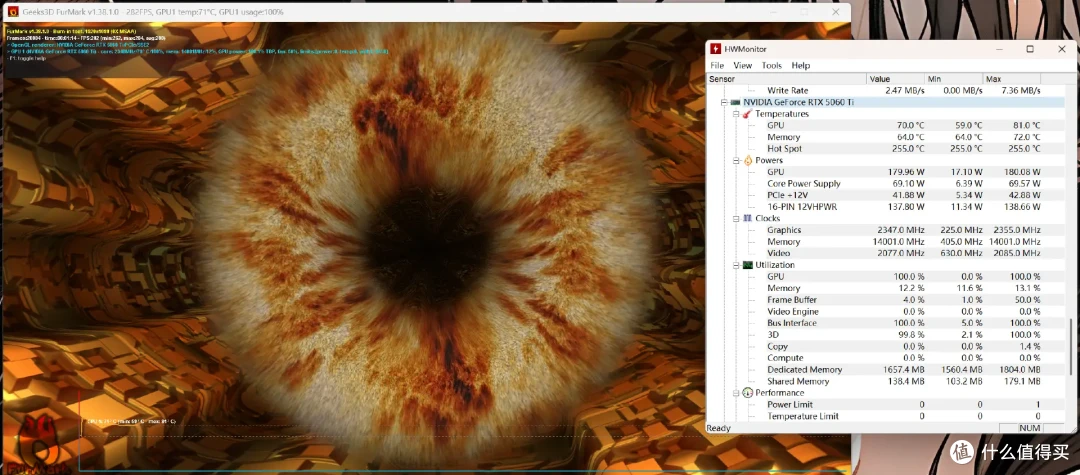Collapse the Performance group
1080x475 pixels.
coord(736,393)
